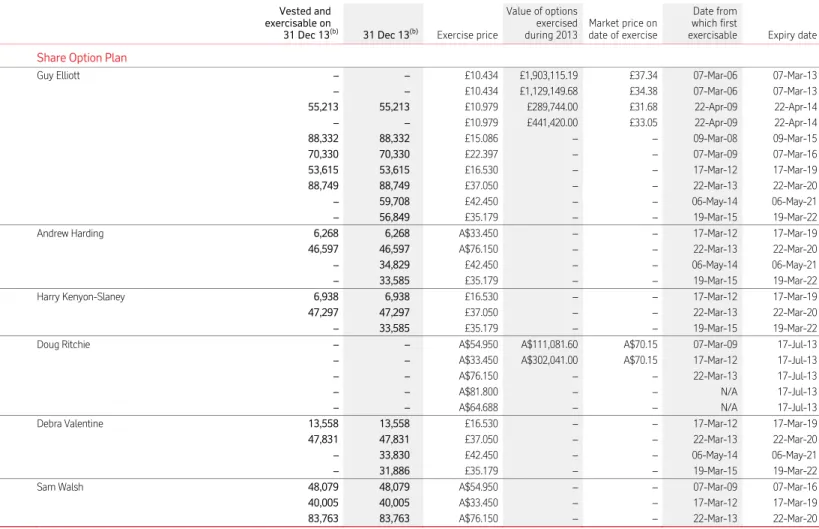Image resolution: width=819 pixels, height=529 pixels.
Task: Click 'N/A' in the A$64.688 row
Action: (x=729, y=407)
